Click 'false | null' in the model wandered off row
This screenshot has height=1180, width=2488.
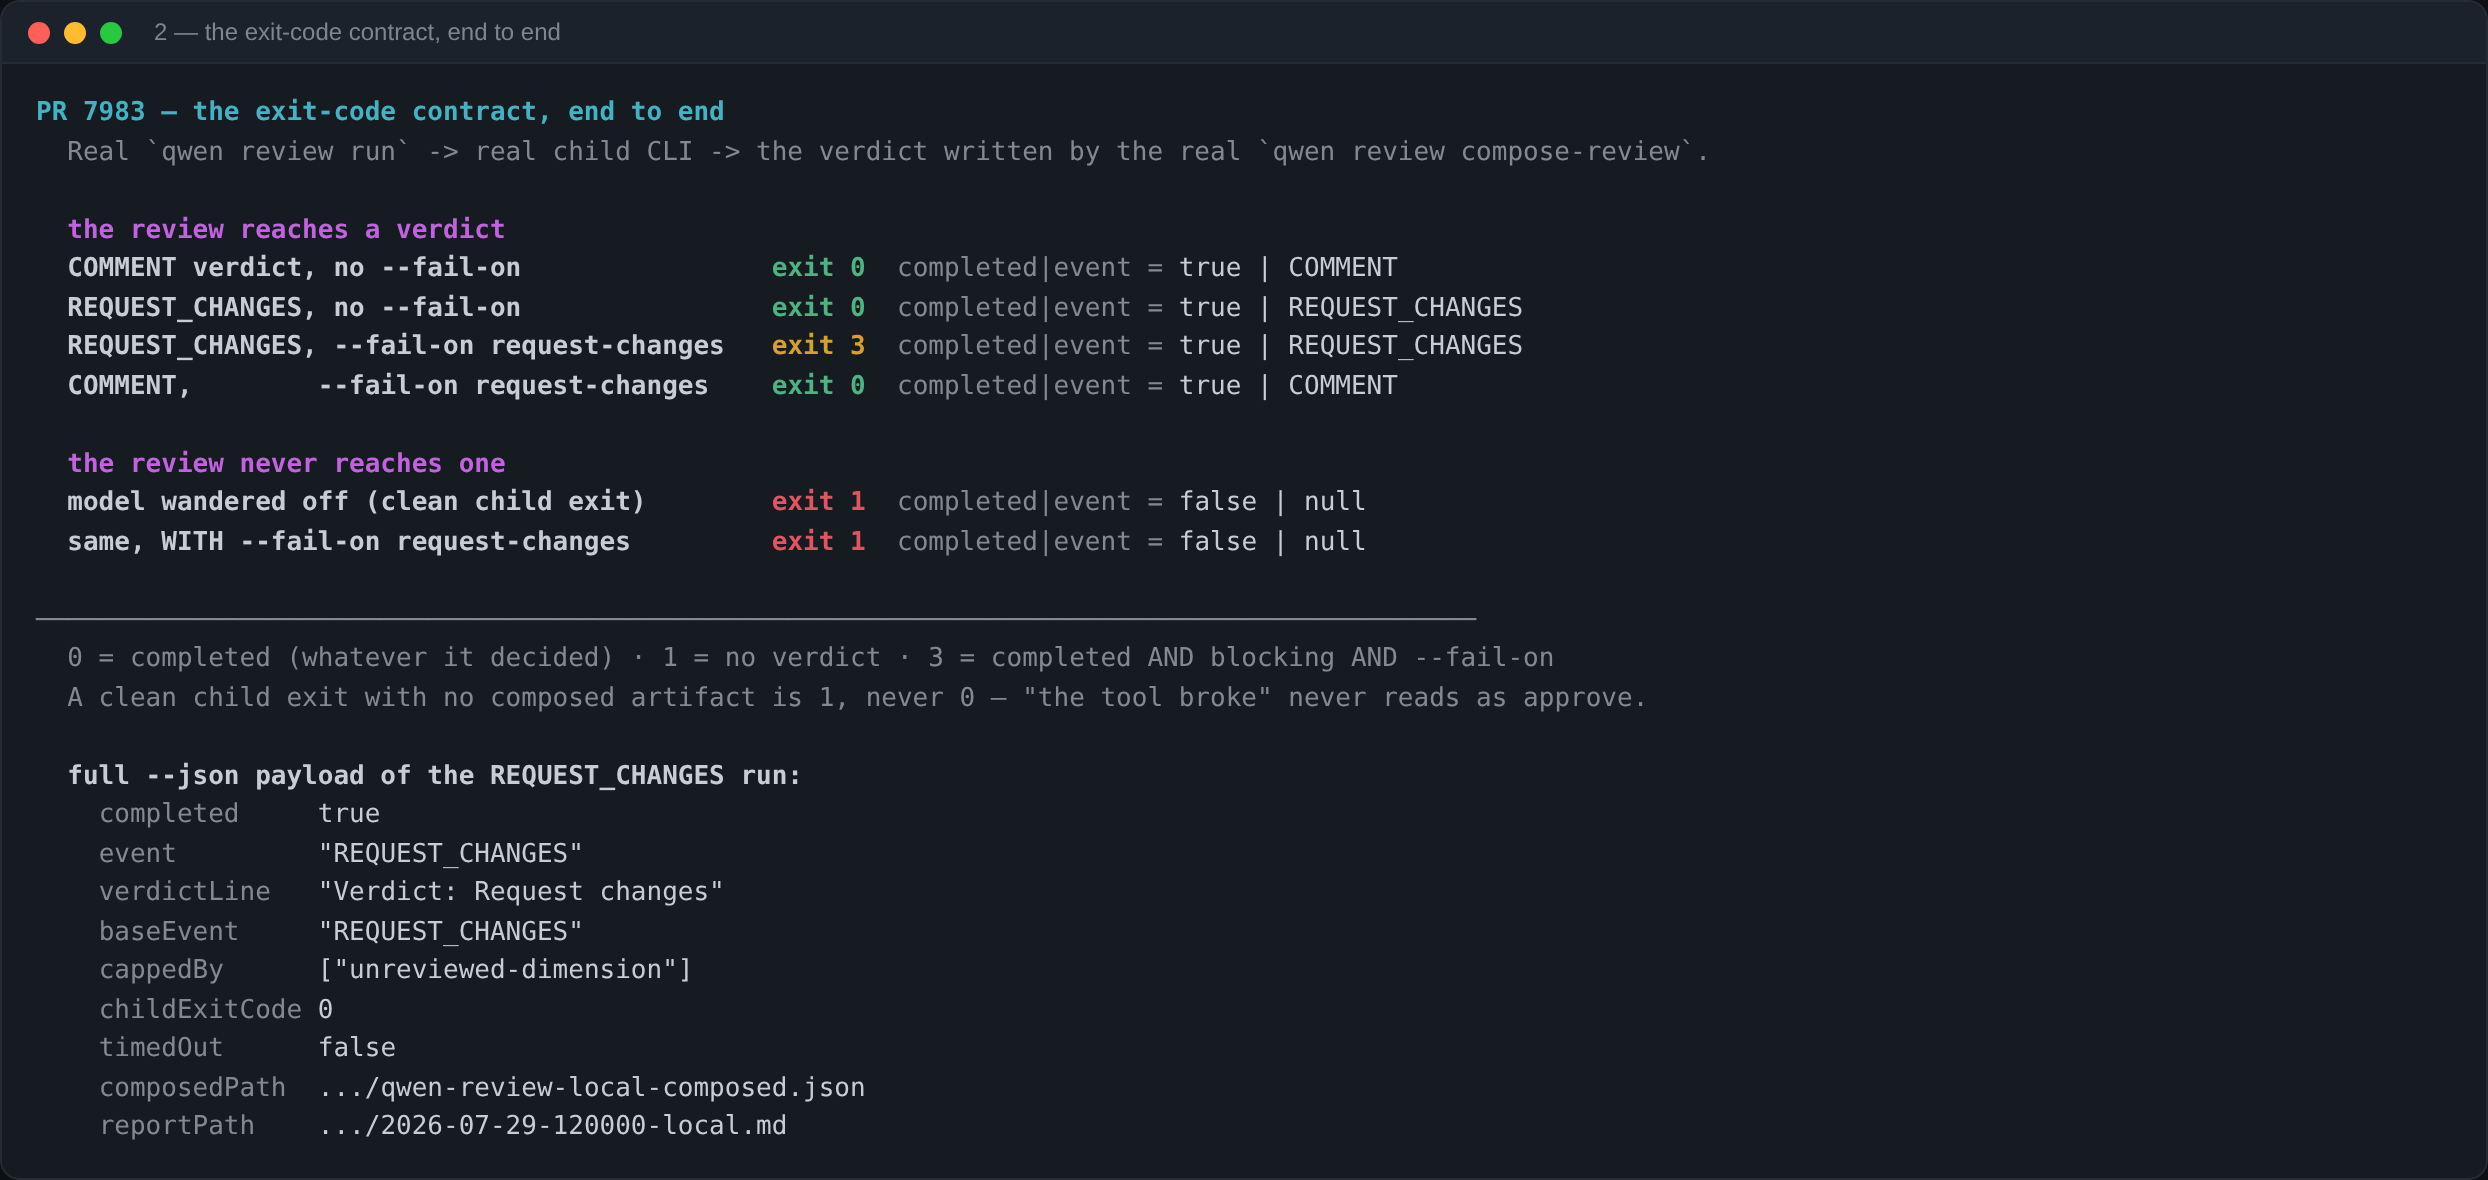point(1272,501)
